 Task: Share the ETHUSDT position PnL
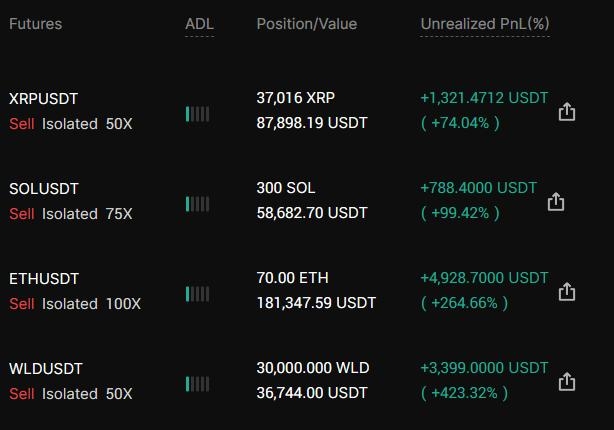[567, 292]
